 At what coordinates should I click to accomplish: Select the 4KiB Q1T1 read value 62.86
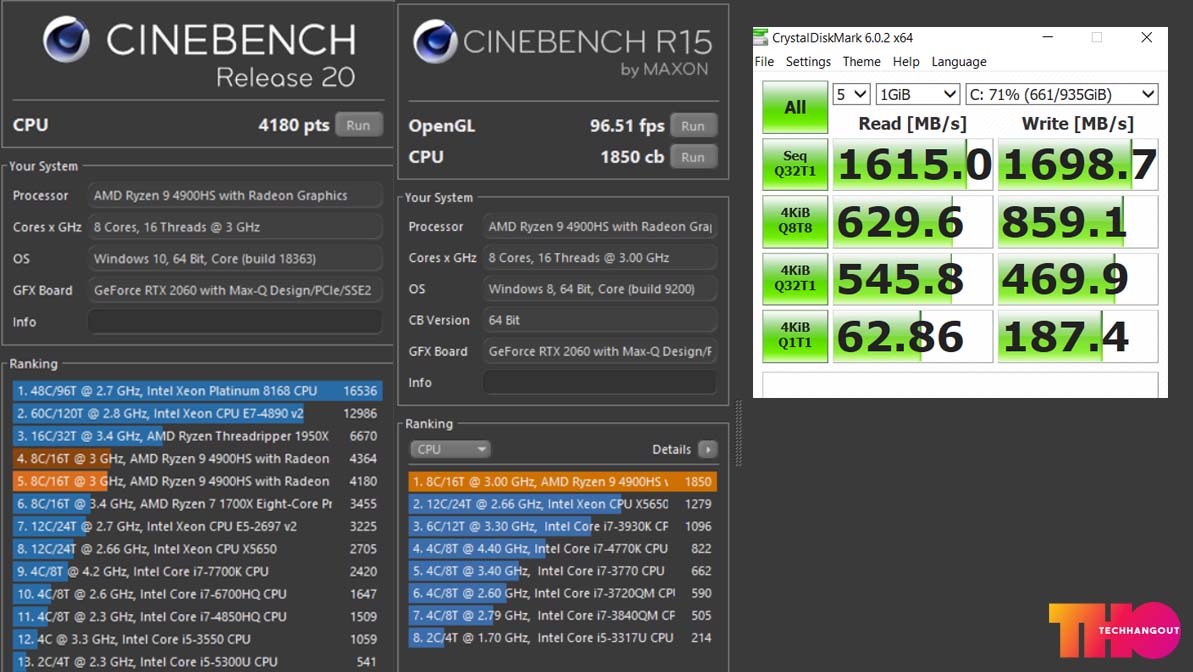click(913, 336)
